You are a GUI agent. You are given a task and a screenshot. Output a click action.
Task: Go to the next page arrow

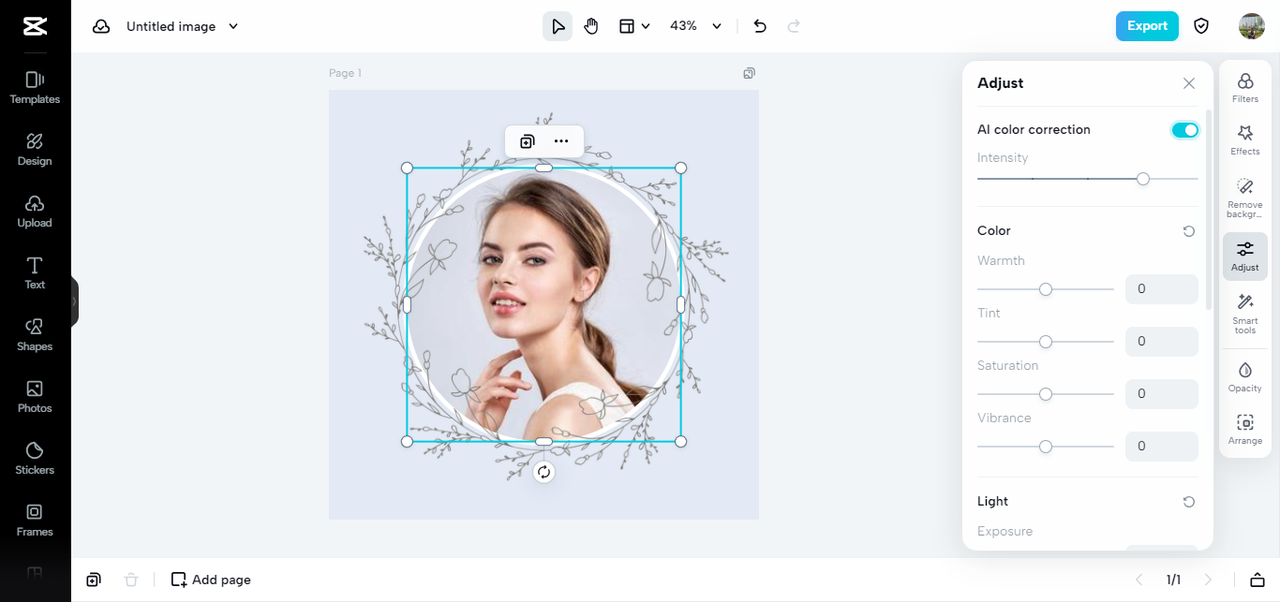[x=1208, y=580]
